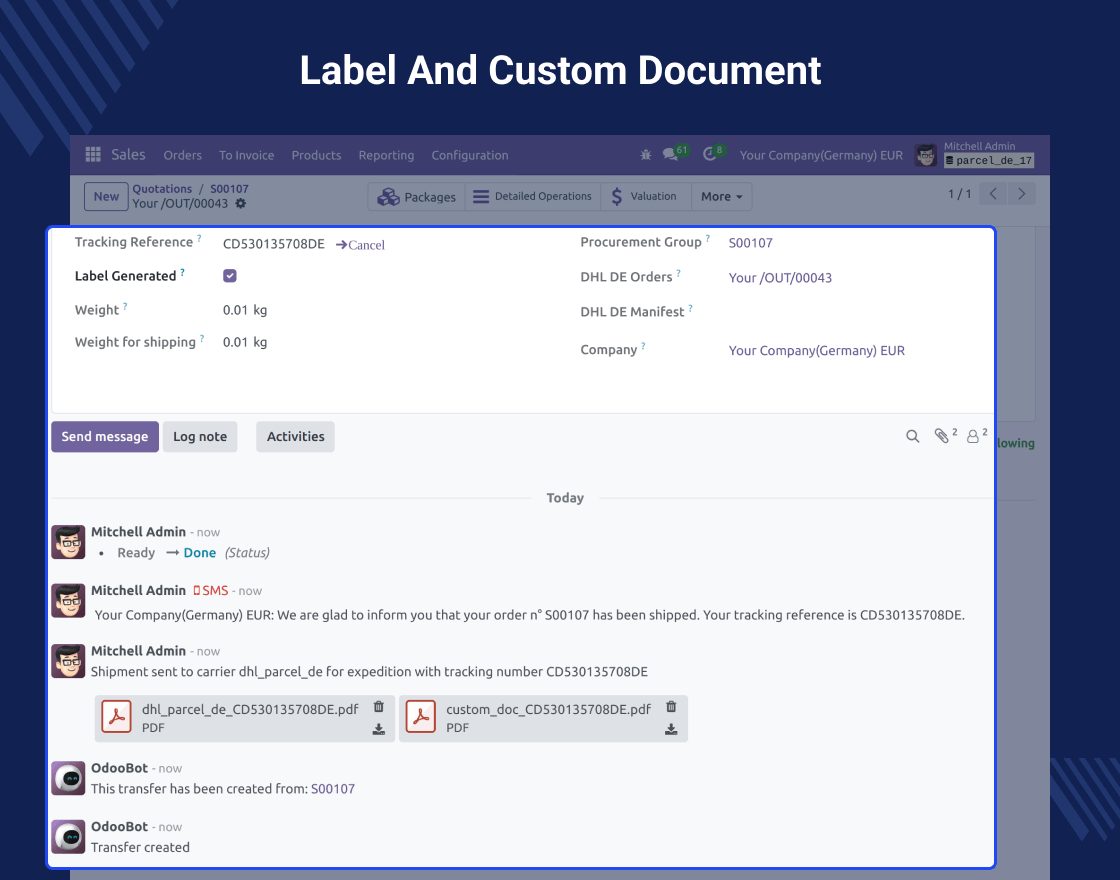Click the New button
The image size is (1120, 880).
tap(106, 196)
